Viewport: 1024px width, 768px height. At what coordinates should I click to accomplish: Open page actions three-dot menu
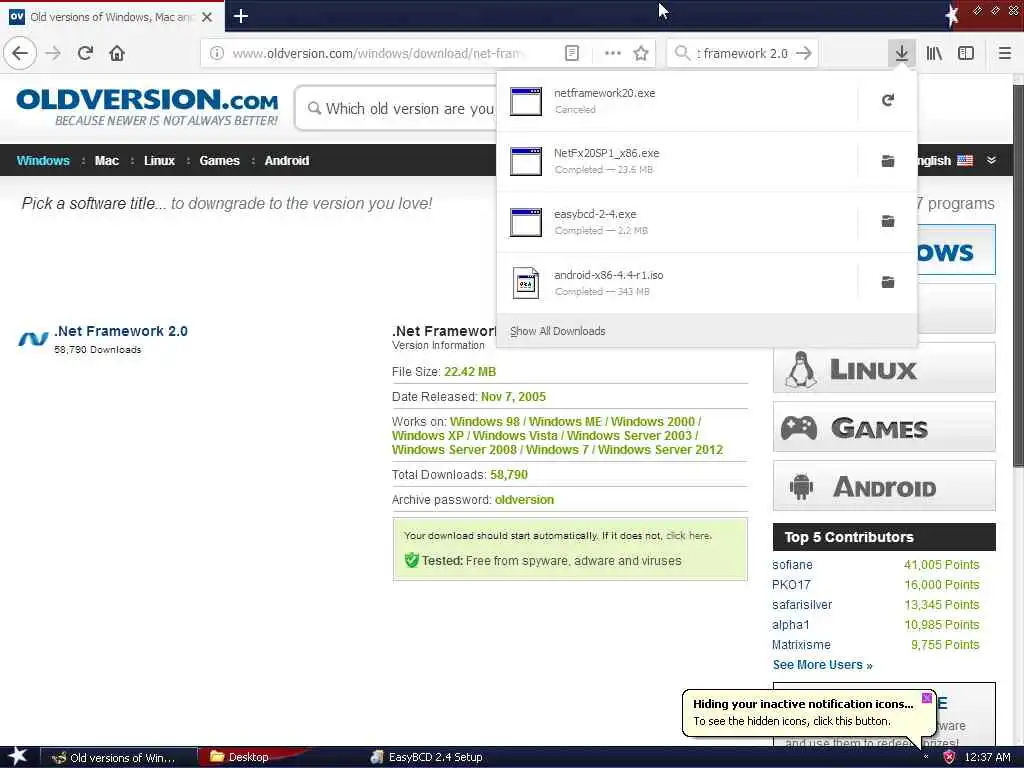coord(613,53)
